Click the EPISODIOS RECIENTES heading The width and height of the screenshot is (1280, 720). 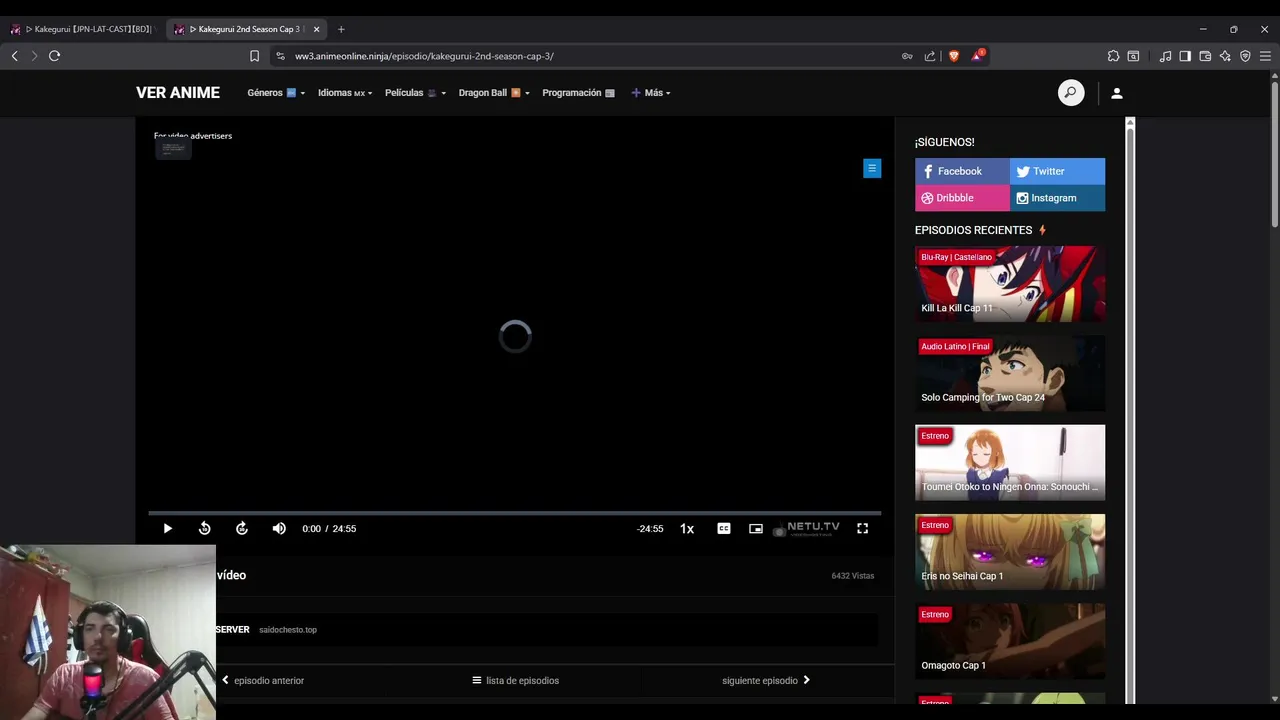click(x=973, y=230)
